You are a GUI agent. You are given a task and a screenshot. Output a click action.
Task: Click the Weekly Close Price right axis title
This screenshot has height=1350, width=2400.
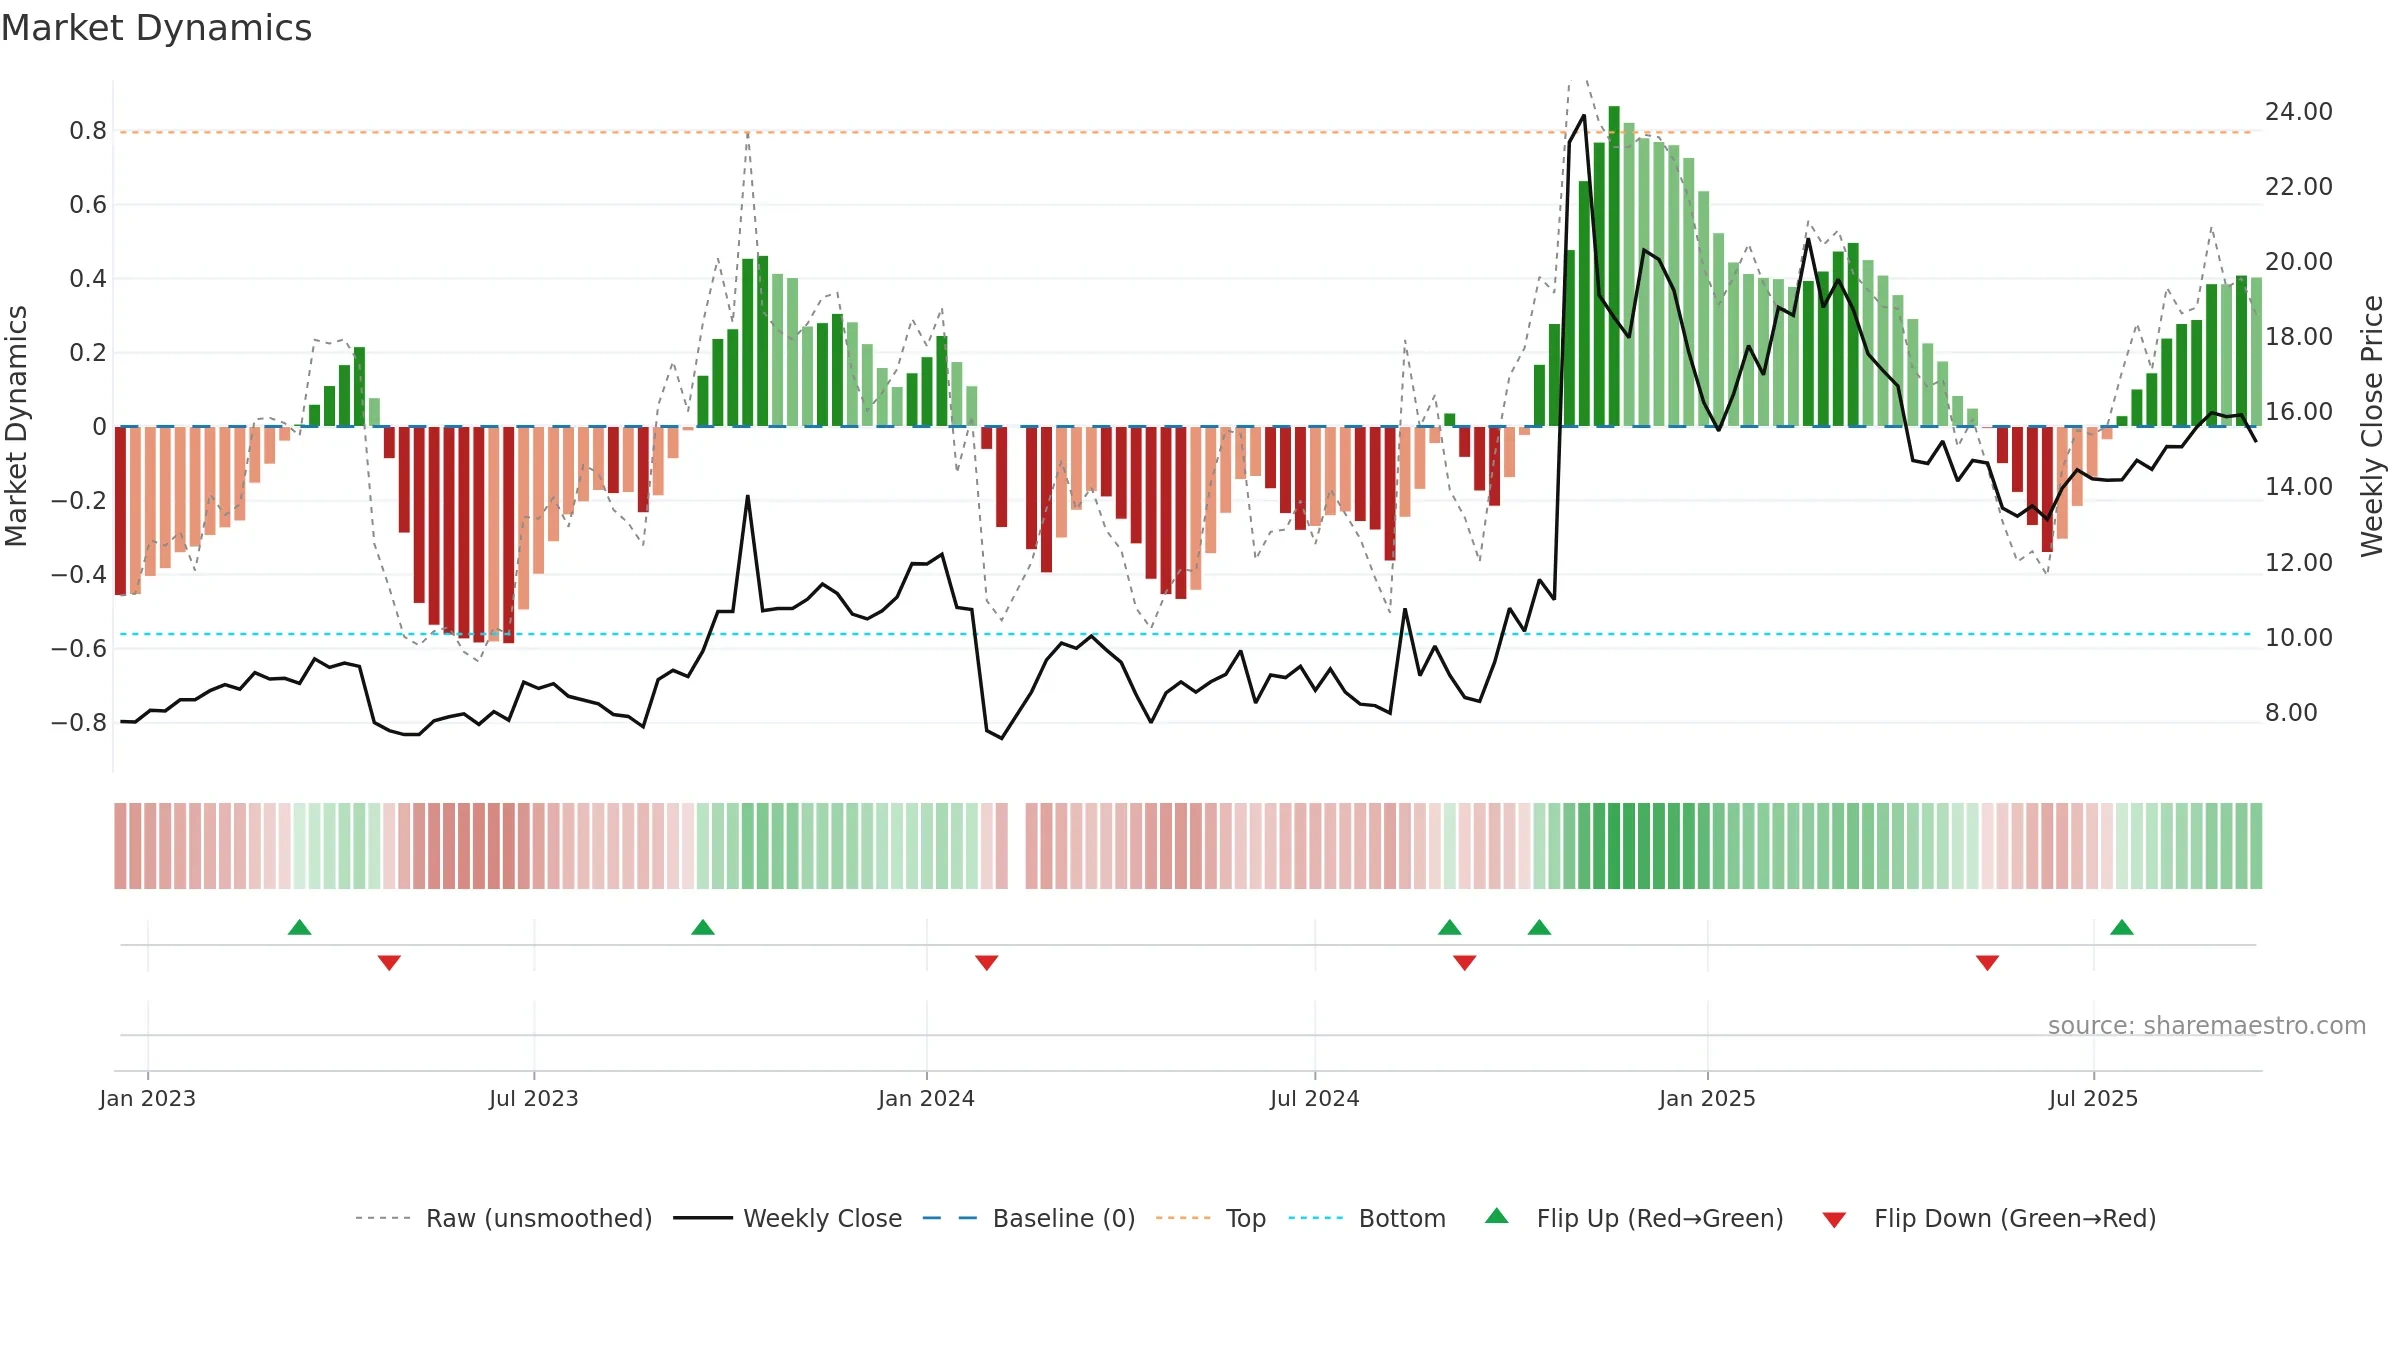pos(2372,426)
